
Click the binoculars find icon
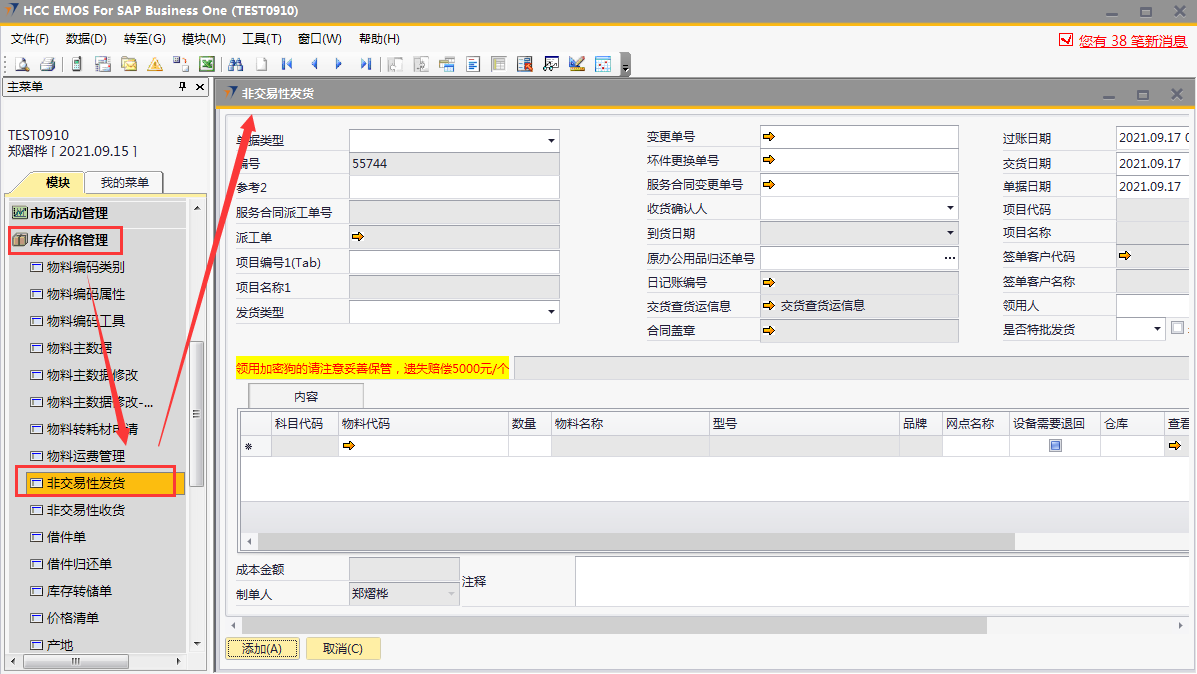[x=236, y=64]
